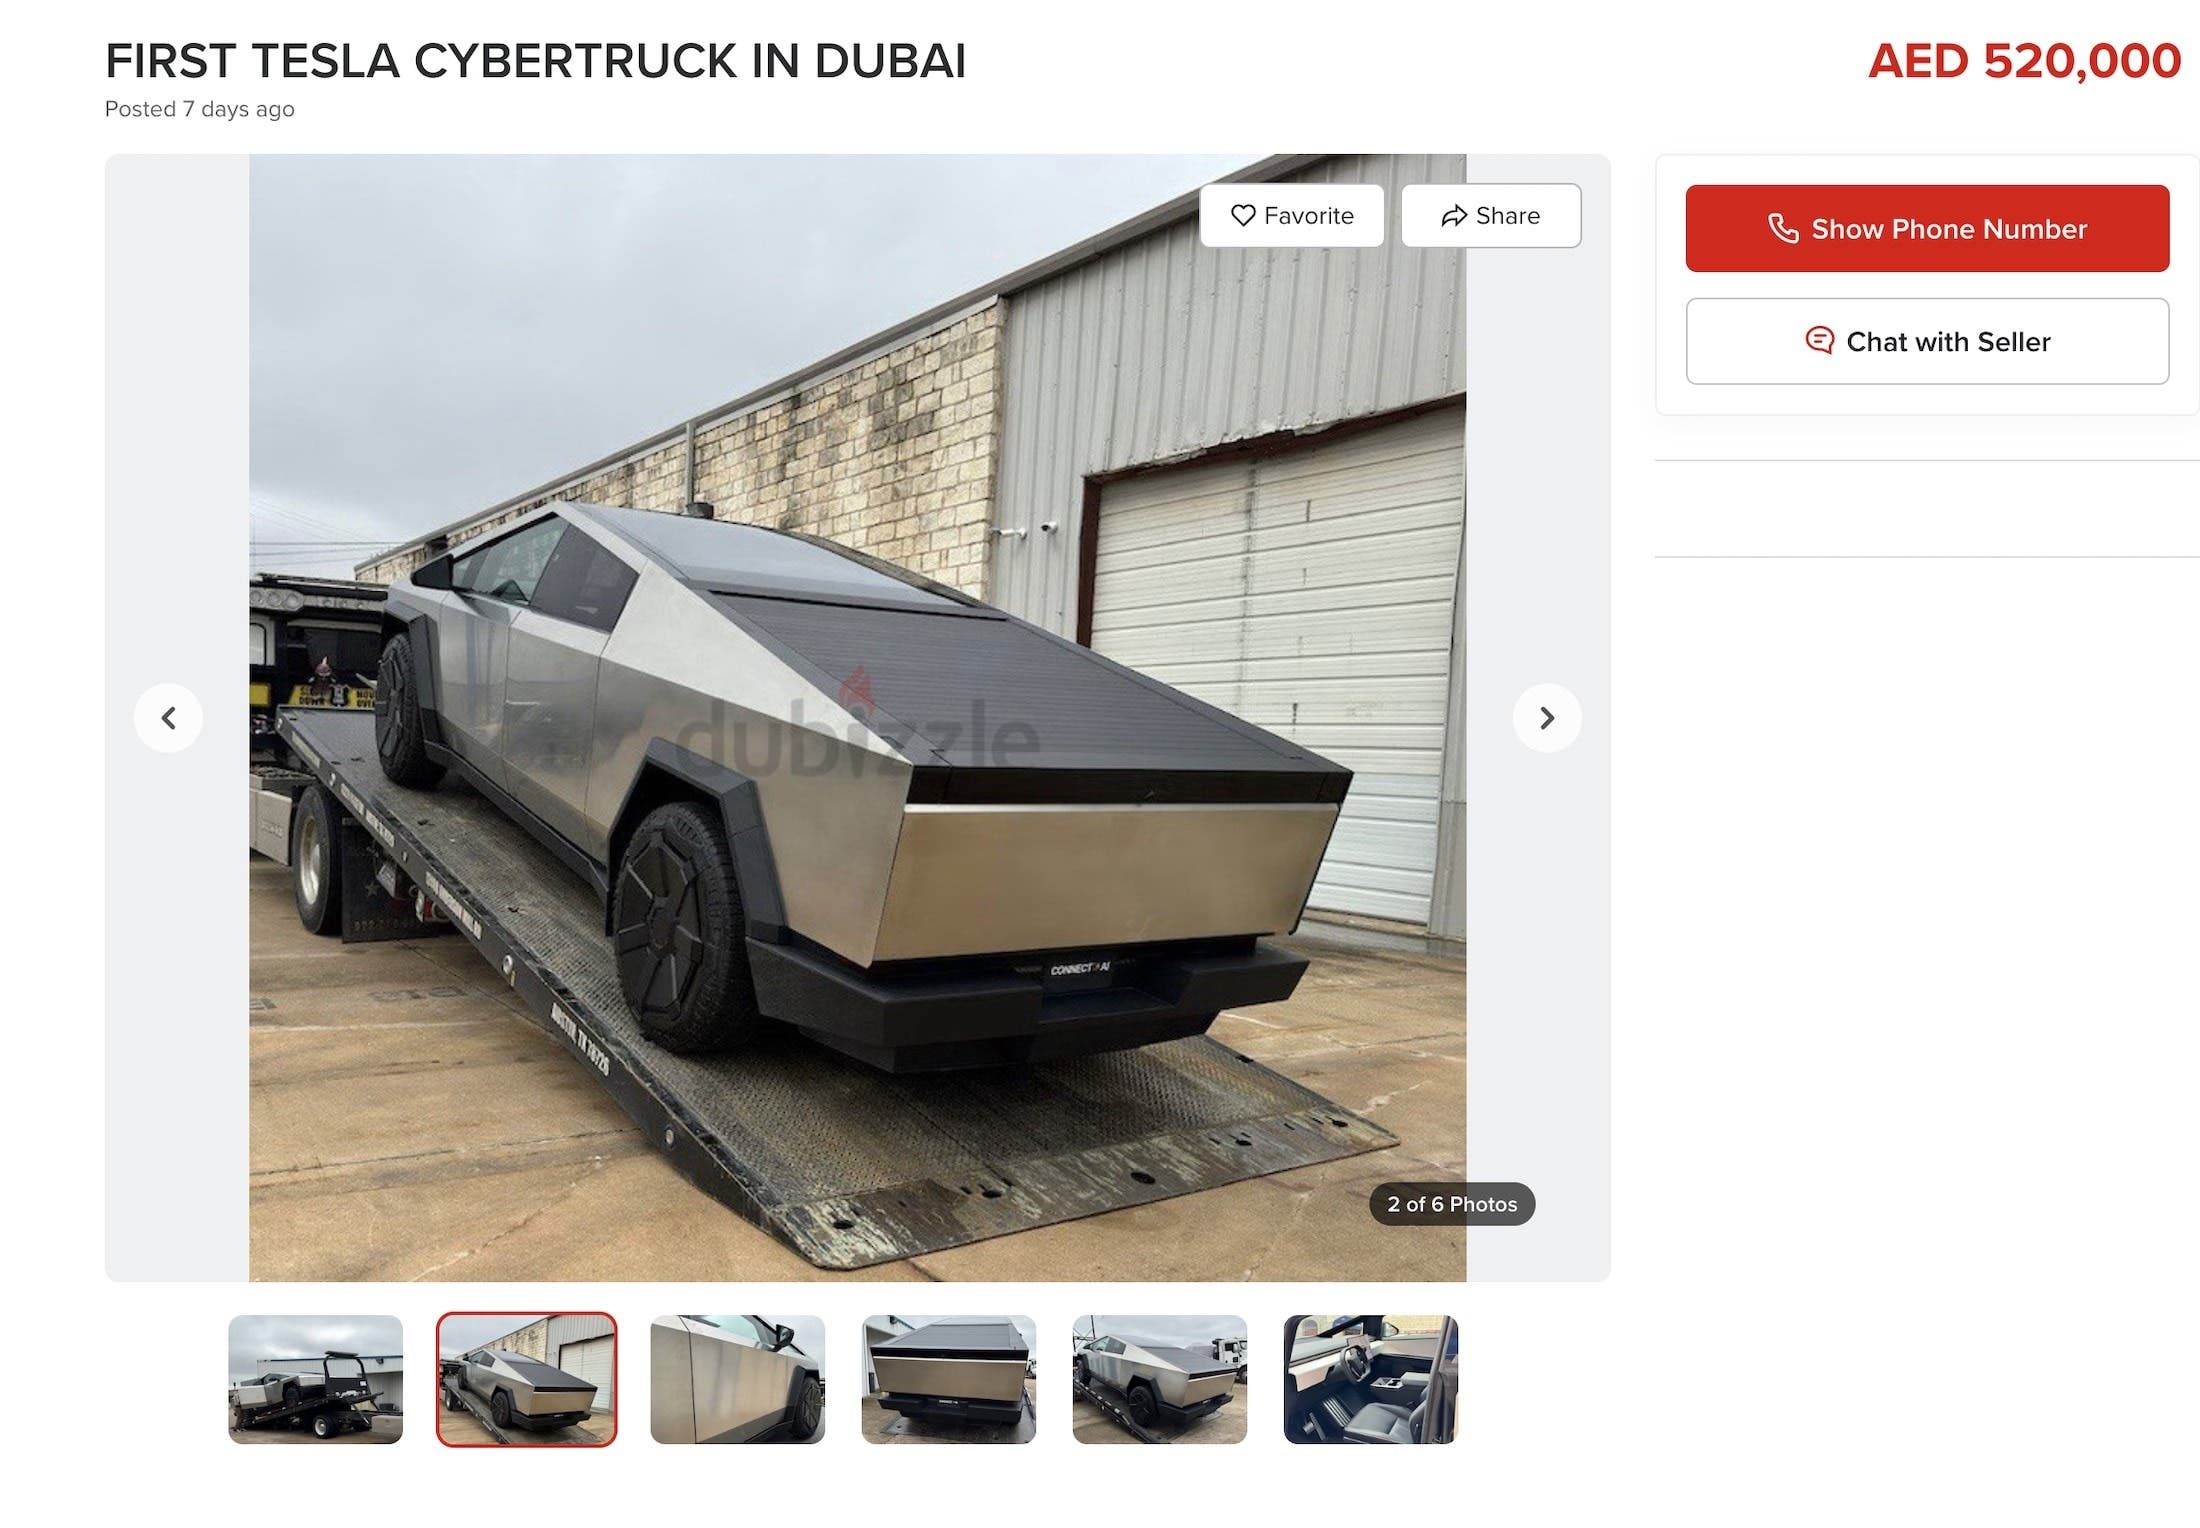The height and width of the screenshot is (1528, 2200).
Task: Click the main Cybertruck photo
Action: (857, 718)
